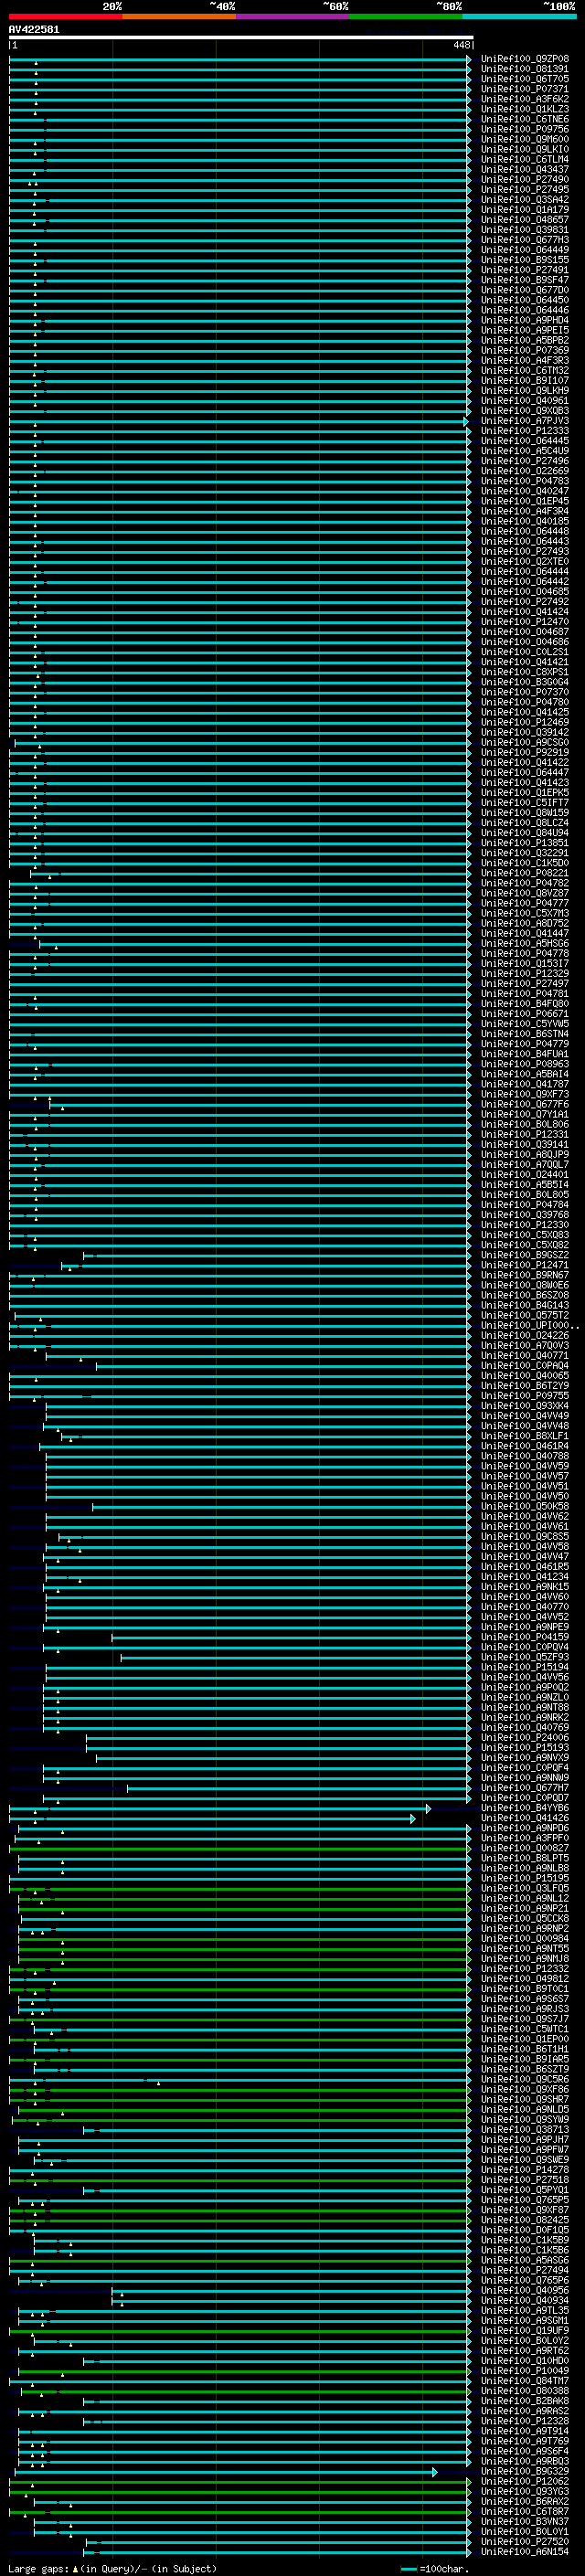Screen dimensions: 585x2576
Task: Select hit label UniRef100_P07369
Action: 525,350
